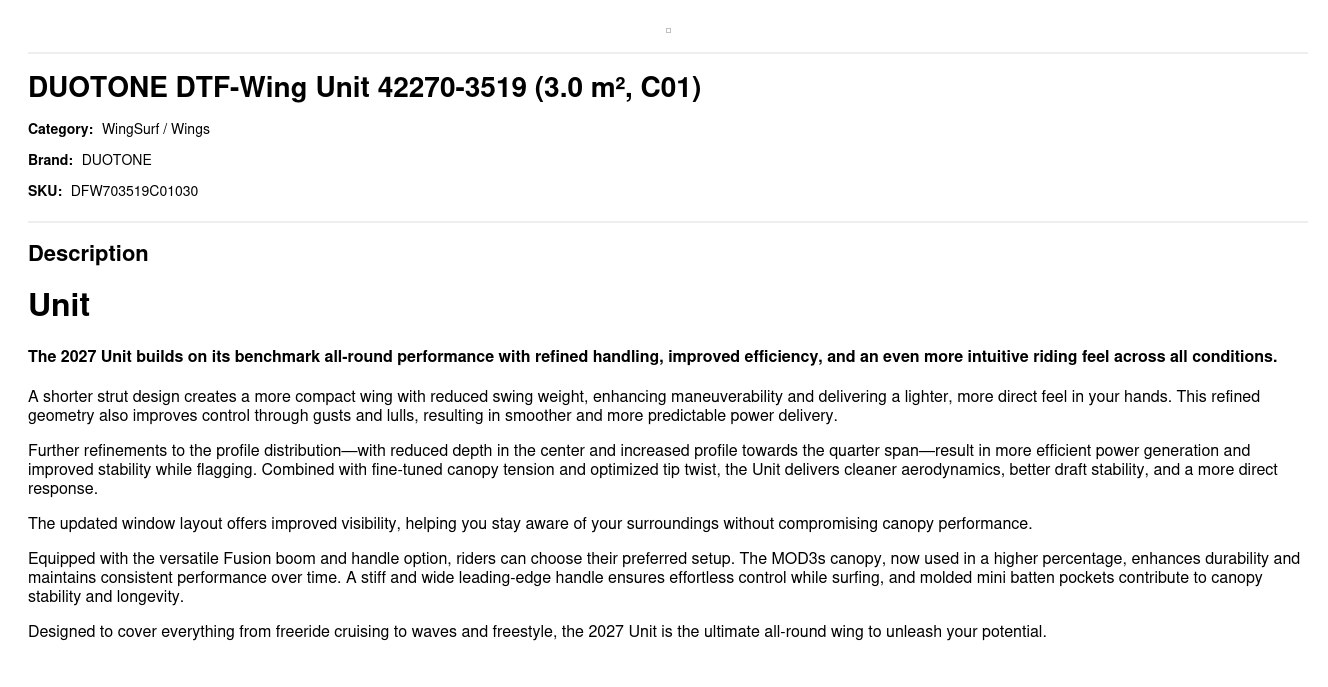Select the WingSurf / Wings category value
Image resolution: width=1328 pixels, height=687 pixels.
coord(156,129)
